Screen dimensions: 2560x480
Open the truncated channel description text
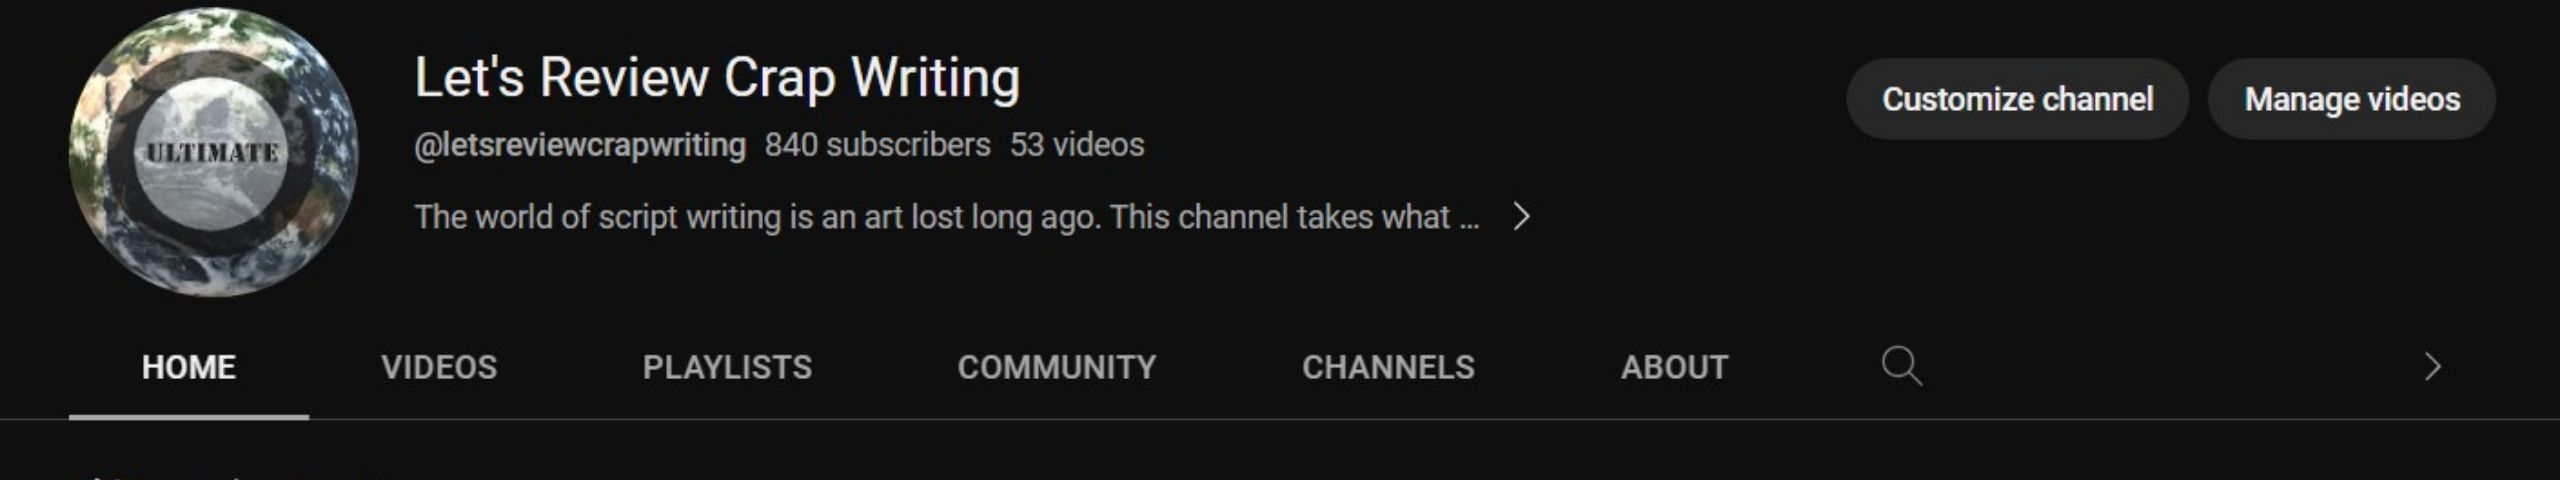947,217
